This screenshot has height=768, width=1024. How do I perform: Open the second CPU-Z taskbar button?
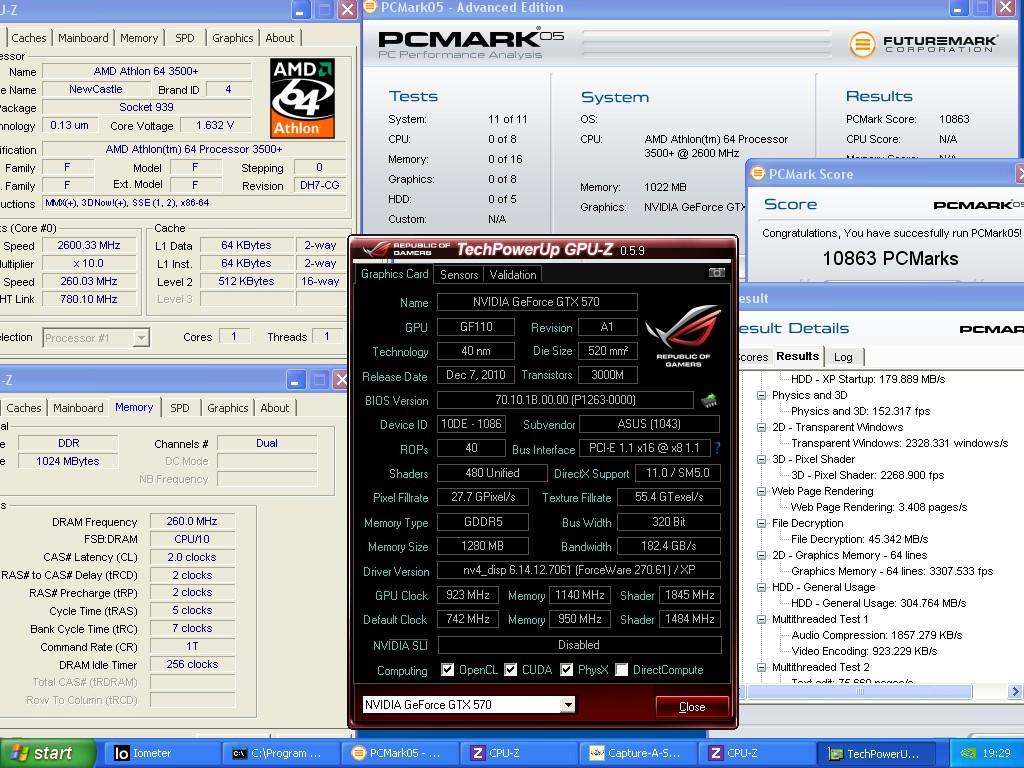pyautogui.click(x=758, y=753)
